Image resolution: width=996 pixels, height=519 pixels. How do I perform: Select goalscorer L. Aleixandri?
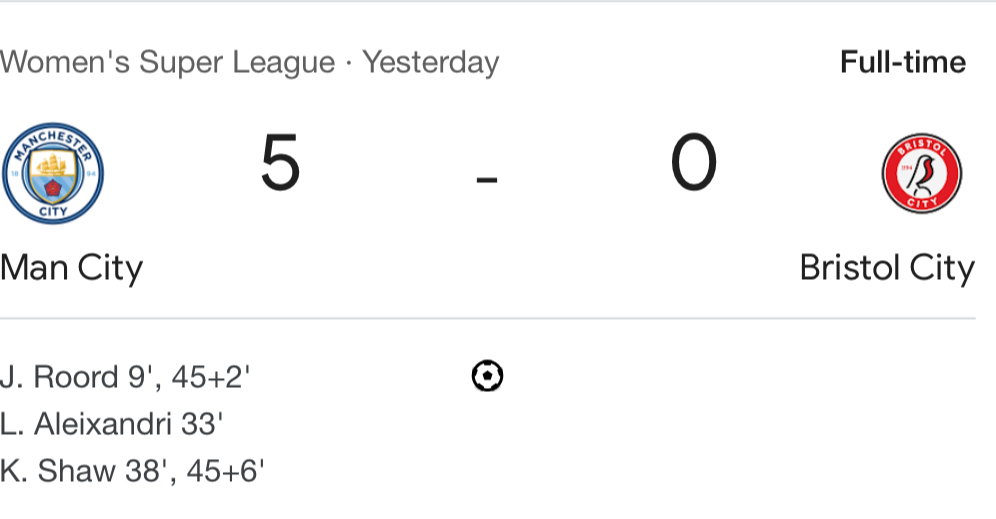87,424
